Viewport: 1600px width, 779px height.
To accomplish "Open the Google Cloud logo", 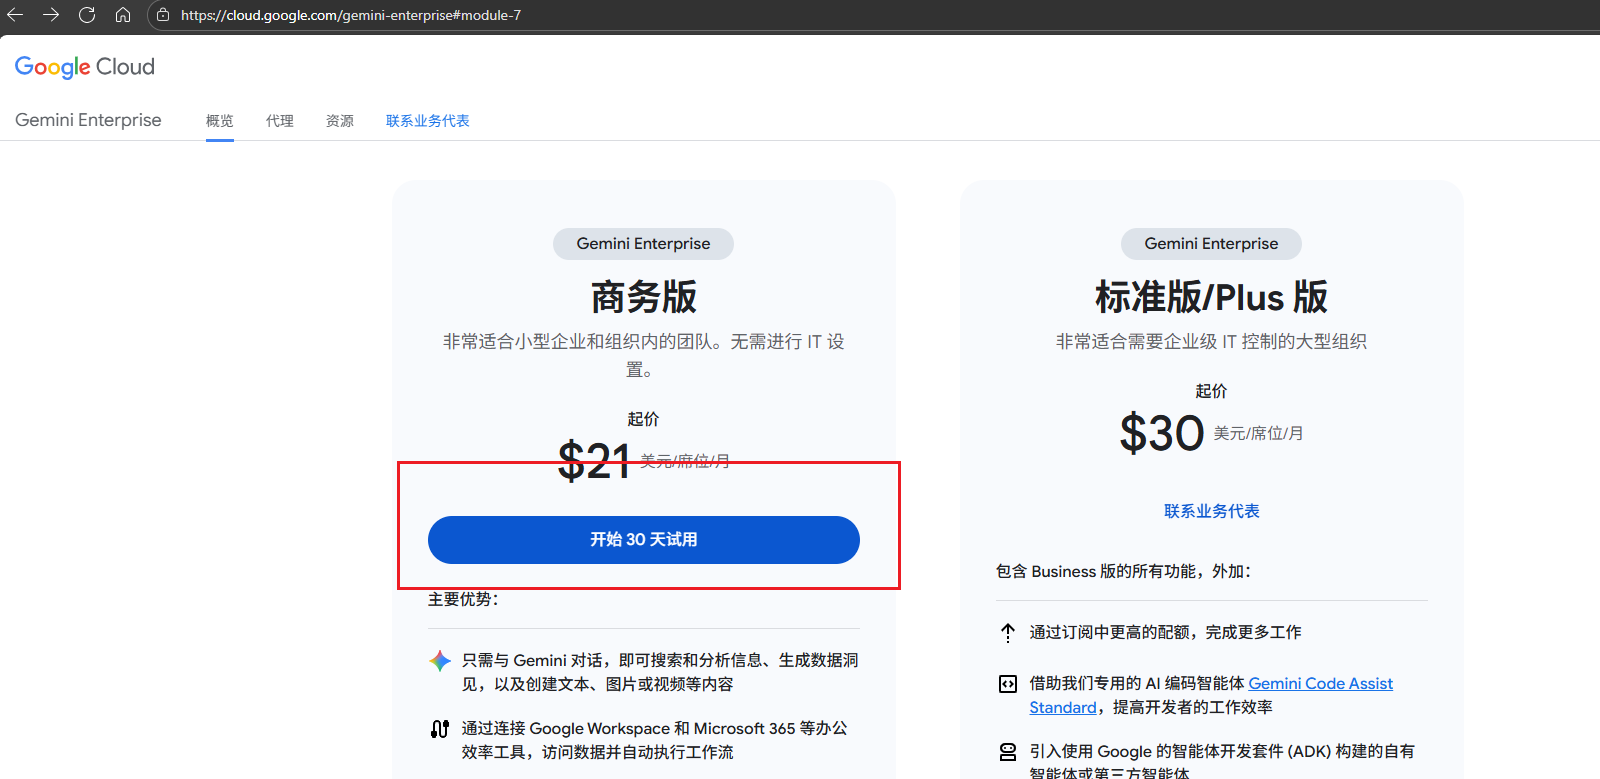I will coord(85,67).
